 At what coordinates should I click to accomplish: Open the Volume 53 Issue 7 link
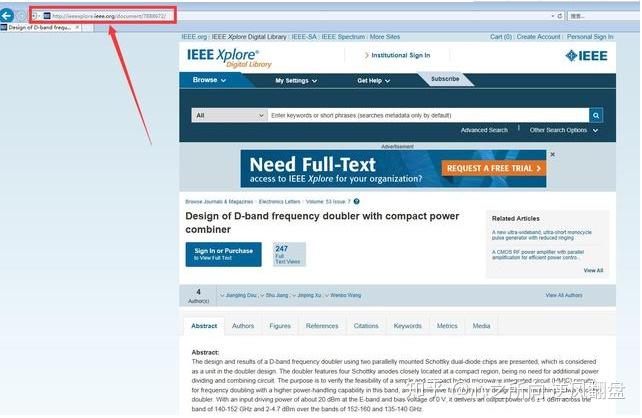tap(328, 202)
